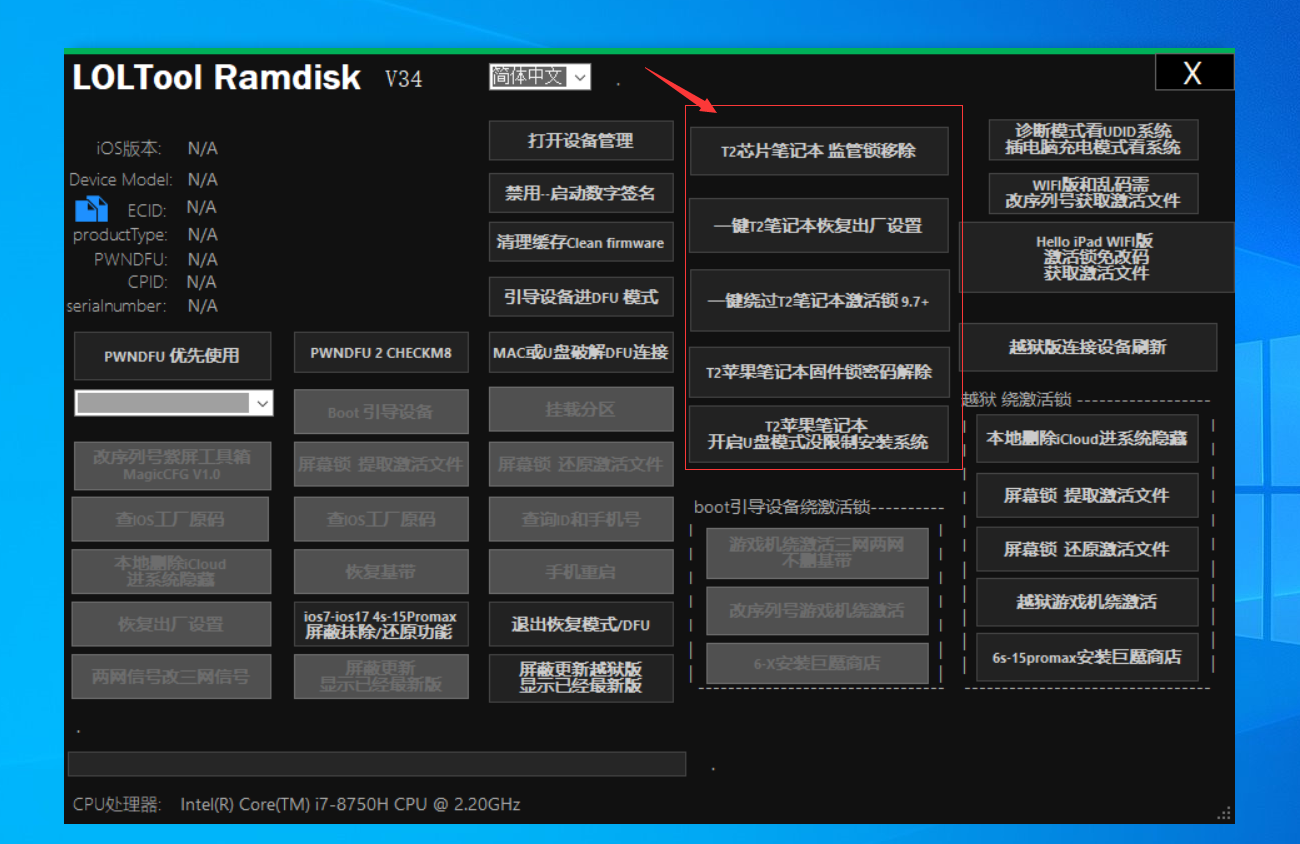
Task: Click PWNDFU 2 CHECKM8 button
Action: pos(381,353)
